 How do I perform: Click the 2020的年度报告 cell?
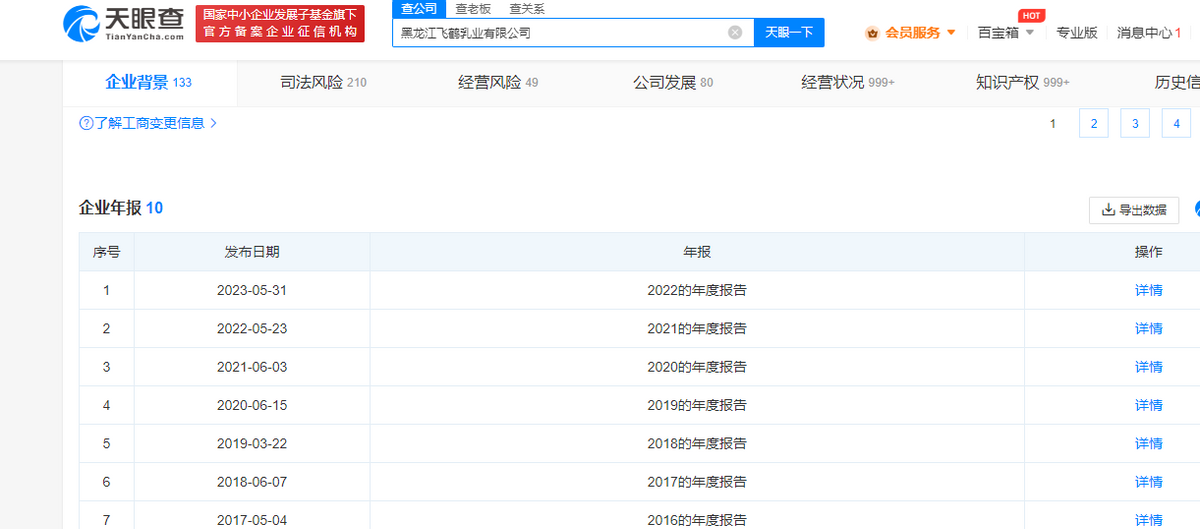697,367
